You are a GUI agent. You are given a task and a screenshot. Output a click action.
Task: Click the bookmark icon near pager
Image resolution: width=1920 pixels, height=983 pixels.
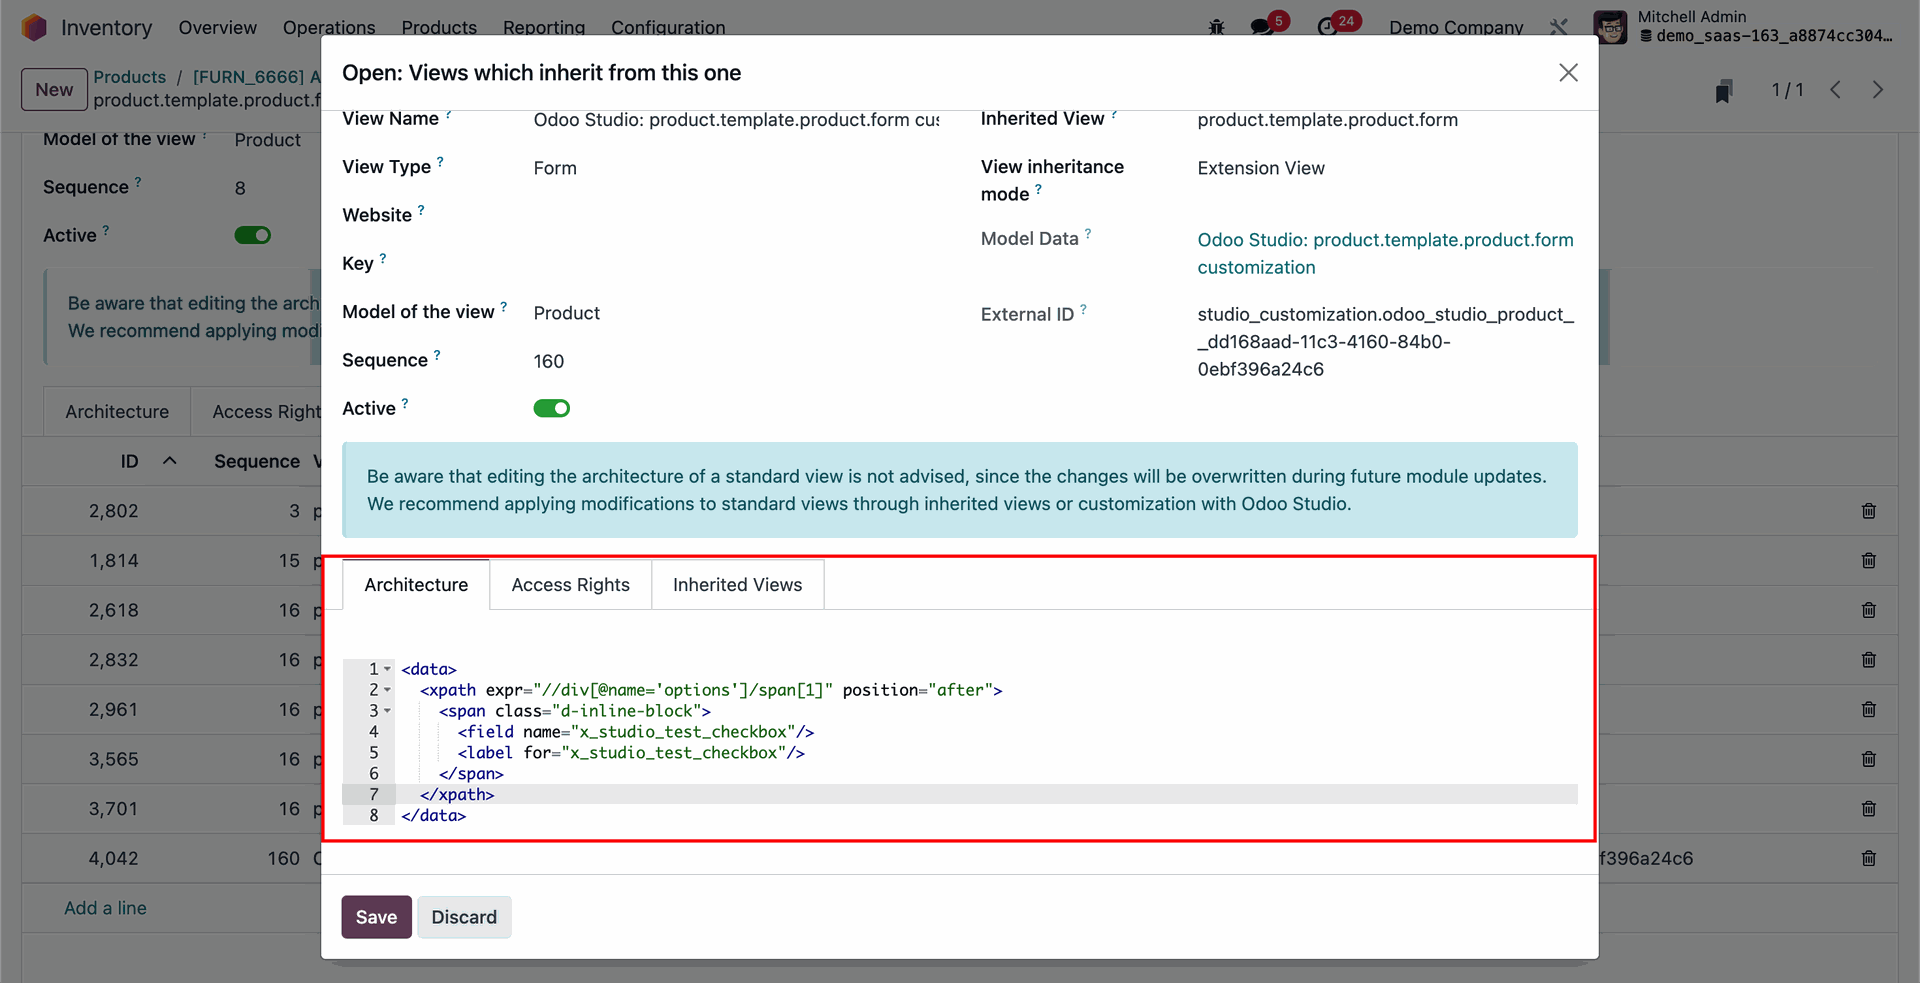click(x=1724, y=91)
